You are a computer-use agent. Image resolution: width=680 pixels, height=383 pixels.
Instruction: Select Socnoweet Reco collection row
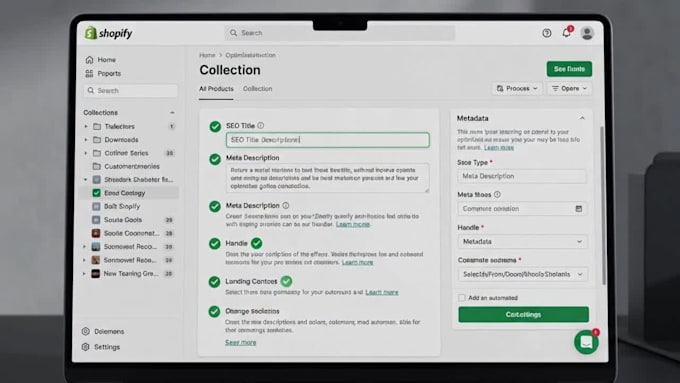(x=129, y=246)
